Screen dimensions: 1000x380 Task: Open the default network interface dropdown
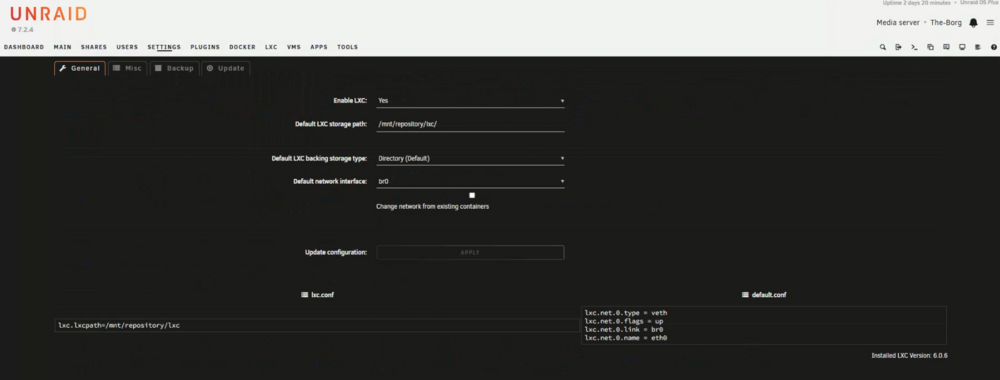471,182
